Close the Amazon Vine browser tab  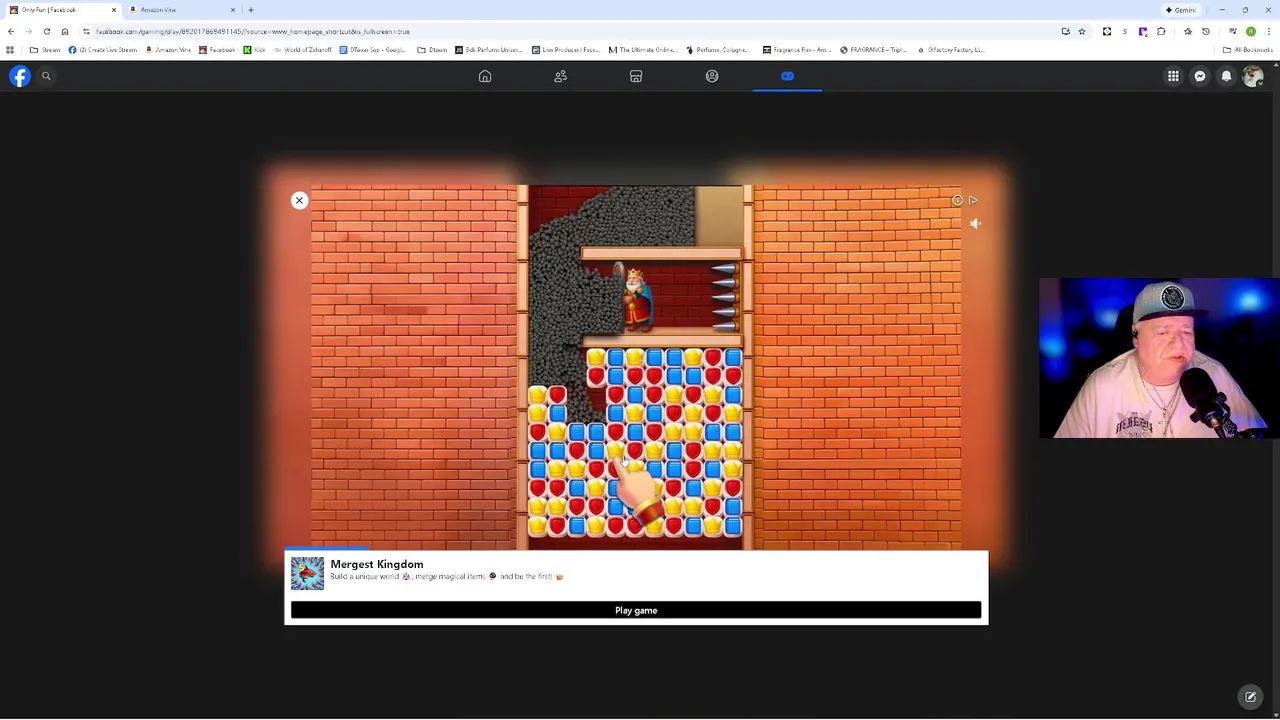(233, 10)
